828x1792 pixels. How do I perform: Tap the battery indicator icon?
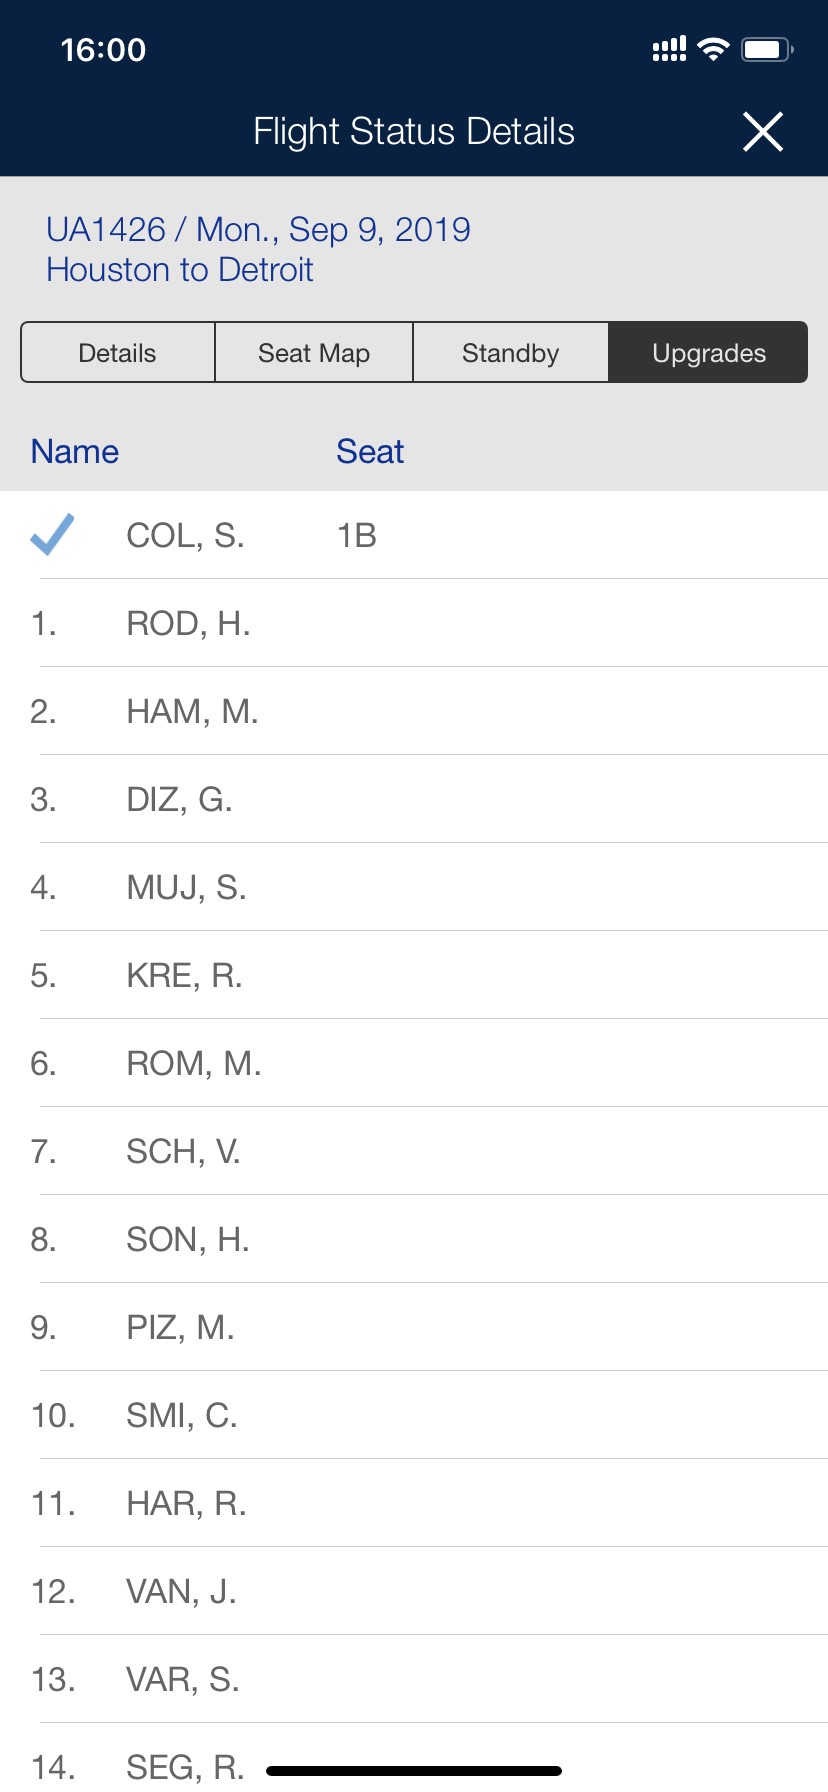[767, 49]
